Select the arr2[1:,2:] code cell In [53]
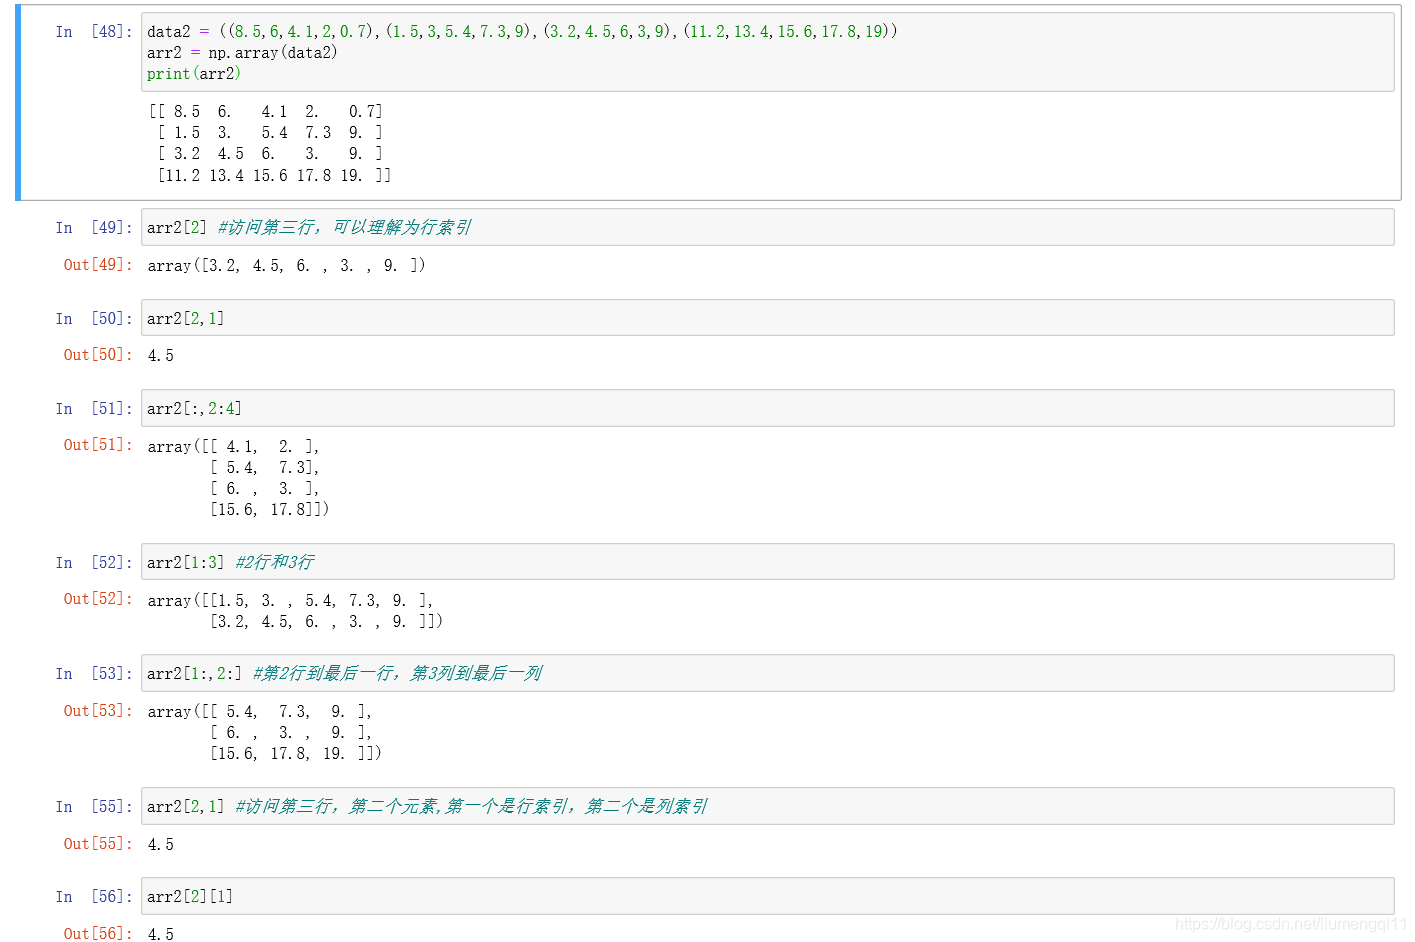The image size is (1415, 942). [x=767, y=673]
